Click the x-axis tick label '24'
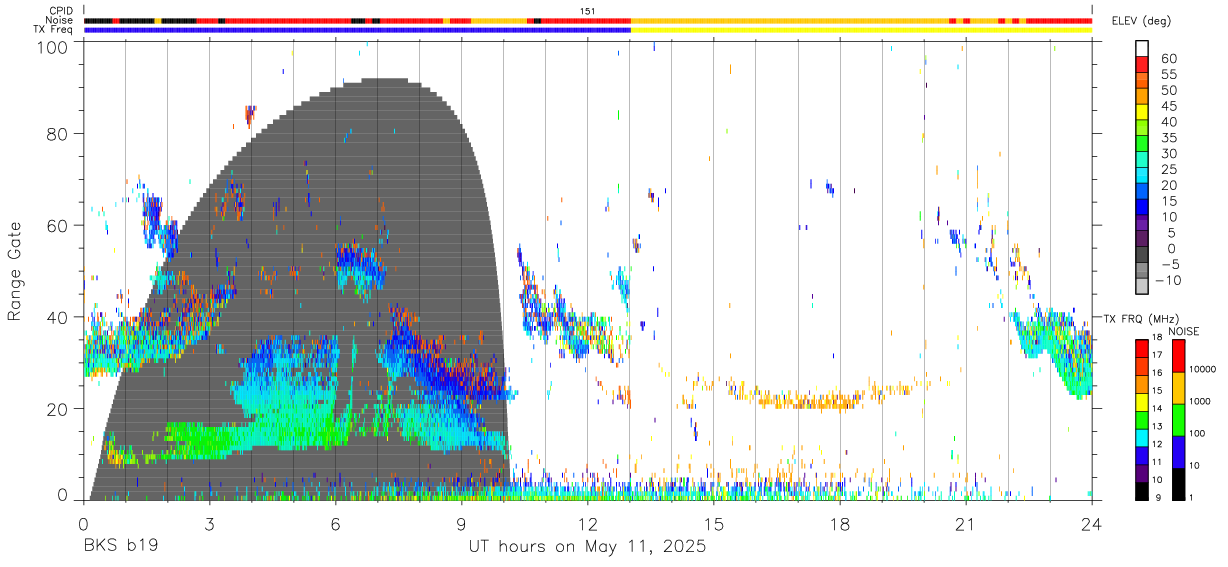 click(x=1092, y=523)
